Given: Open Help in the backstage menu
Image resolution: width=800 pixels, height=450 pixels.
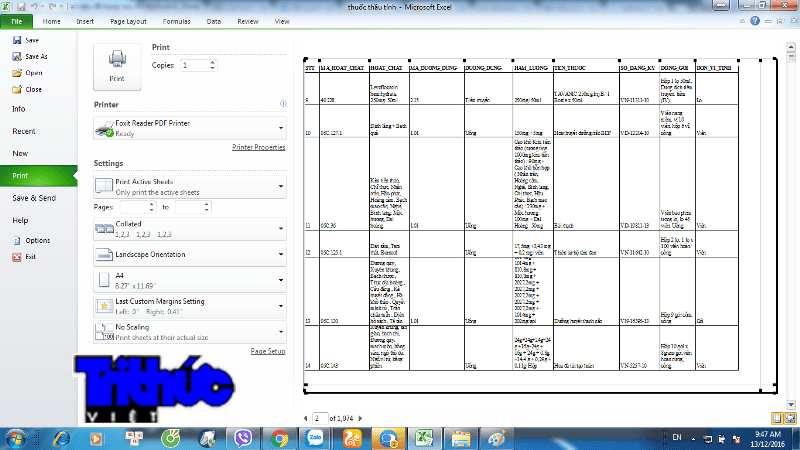Looking at the screenshot, I should [20, 220].
